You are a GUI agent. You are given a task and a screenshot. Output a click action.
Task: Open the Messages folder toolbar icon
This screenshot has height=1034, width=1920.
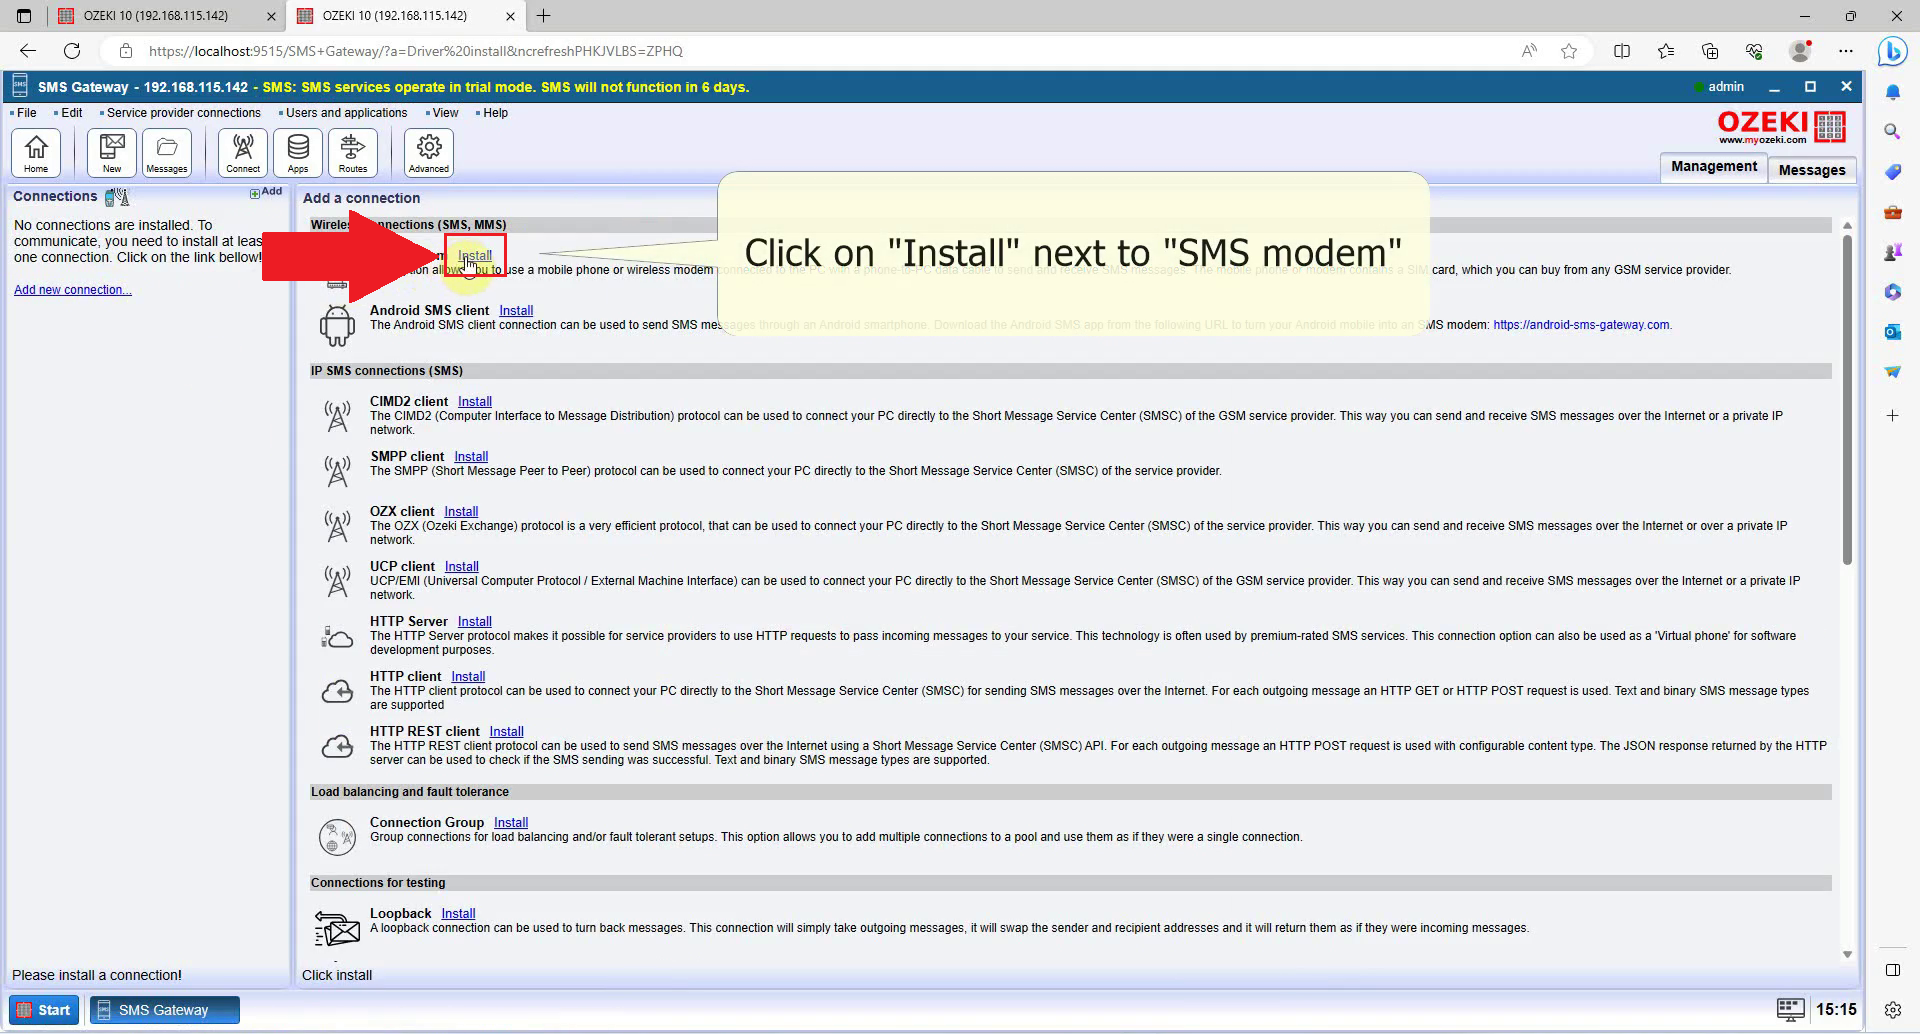click(x=167, y=153)
